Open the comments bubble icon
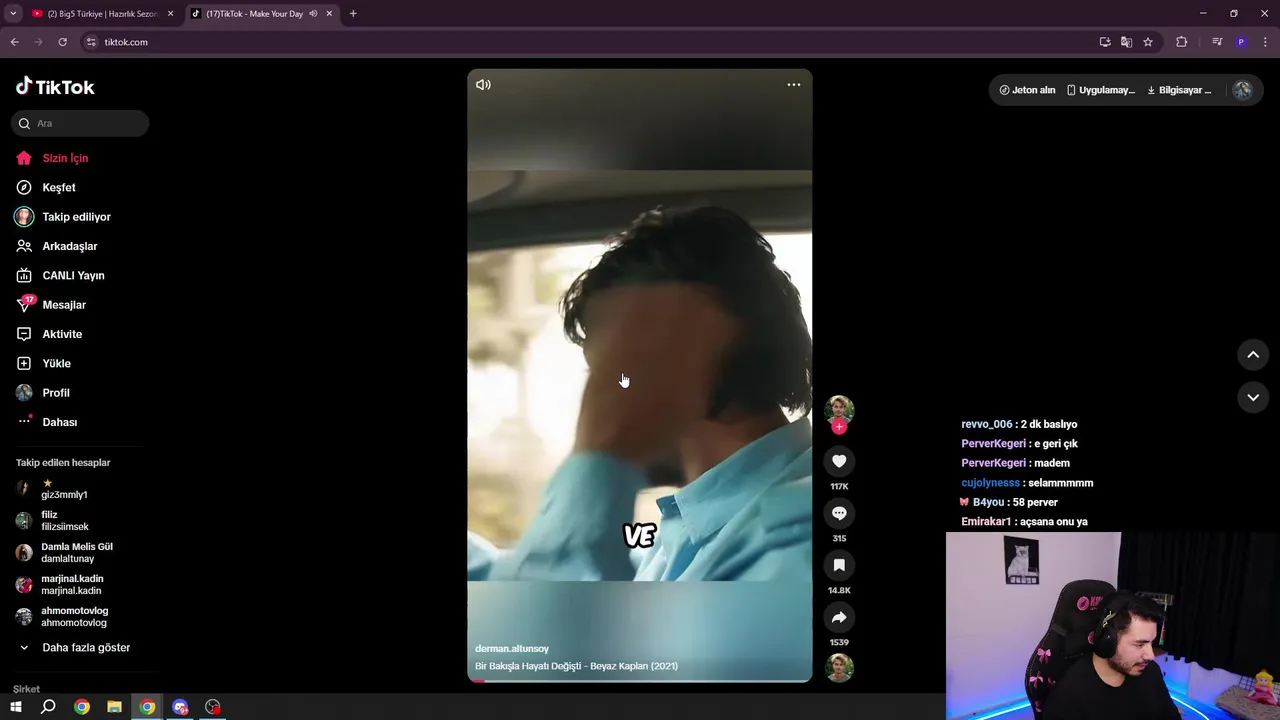This screenshot has width=1280, height=720. click(839, 513)
